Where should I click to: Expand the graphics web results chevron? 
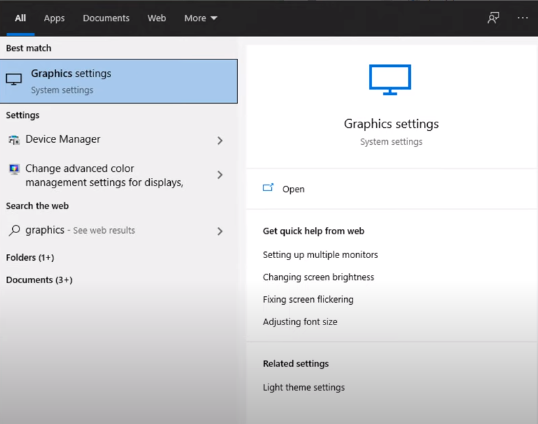tap(220, 231)
